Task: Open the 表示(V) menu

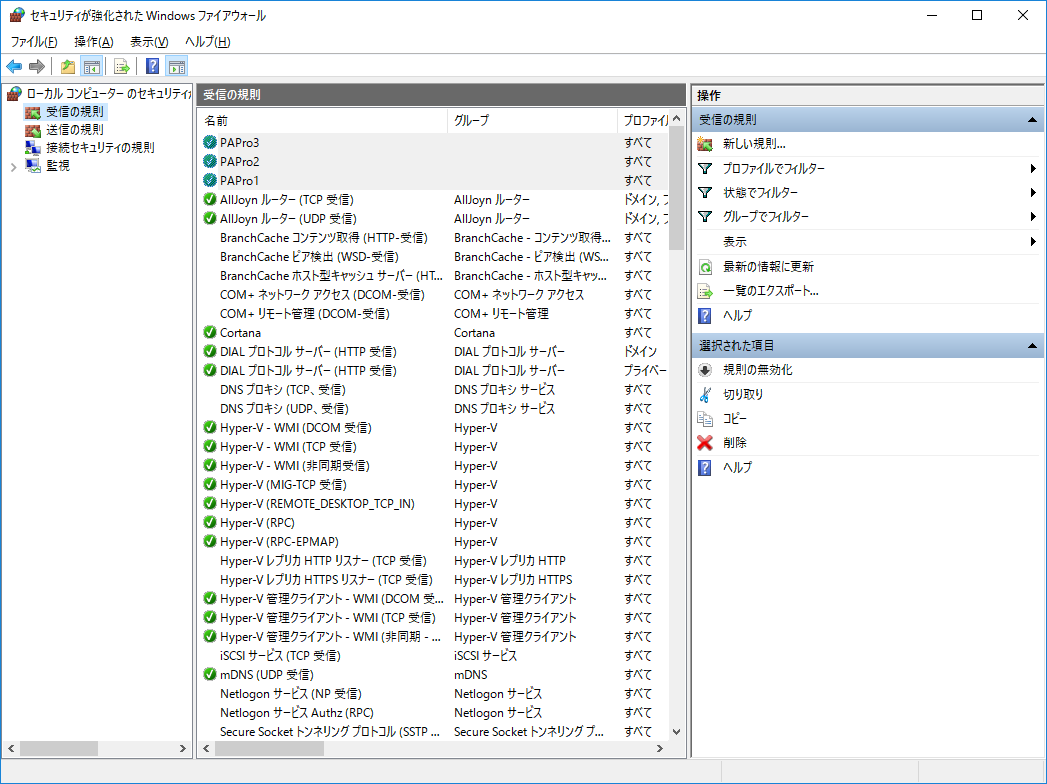Action: (x=149, y=42)
